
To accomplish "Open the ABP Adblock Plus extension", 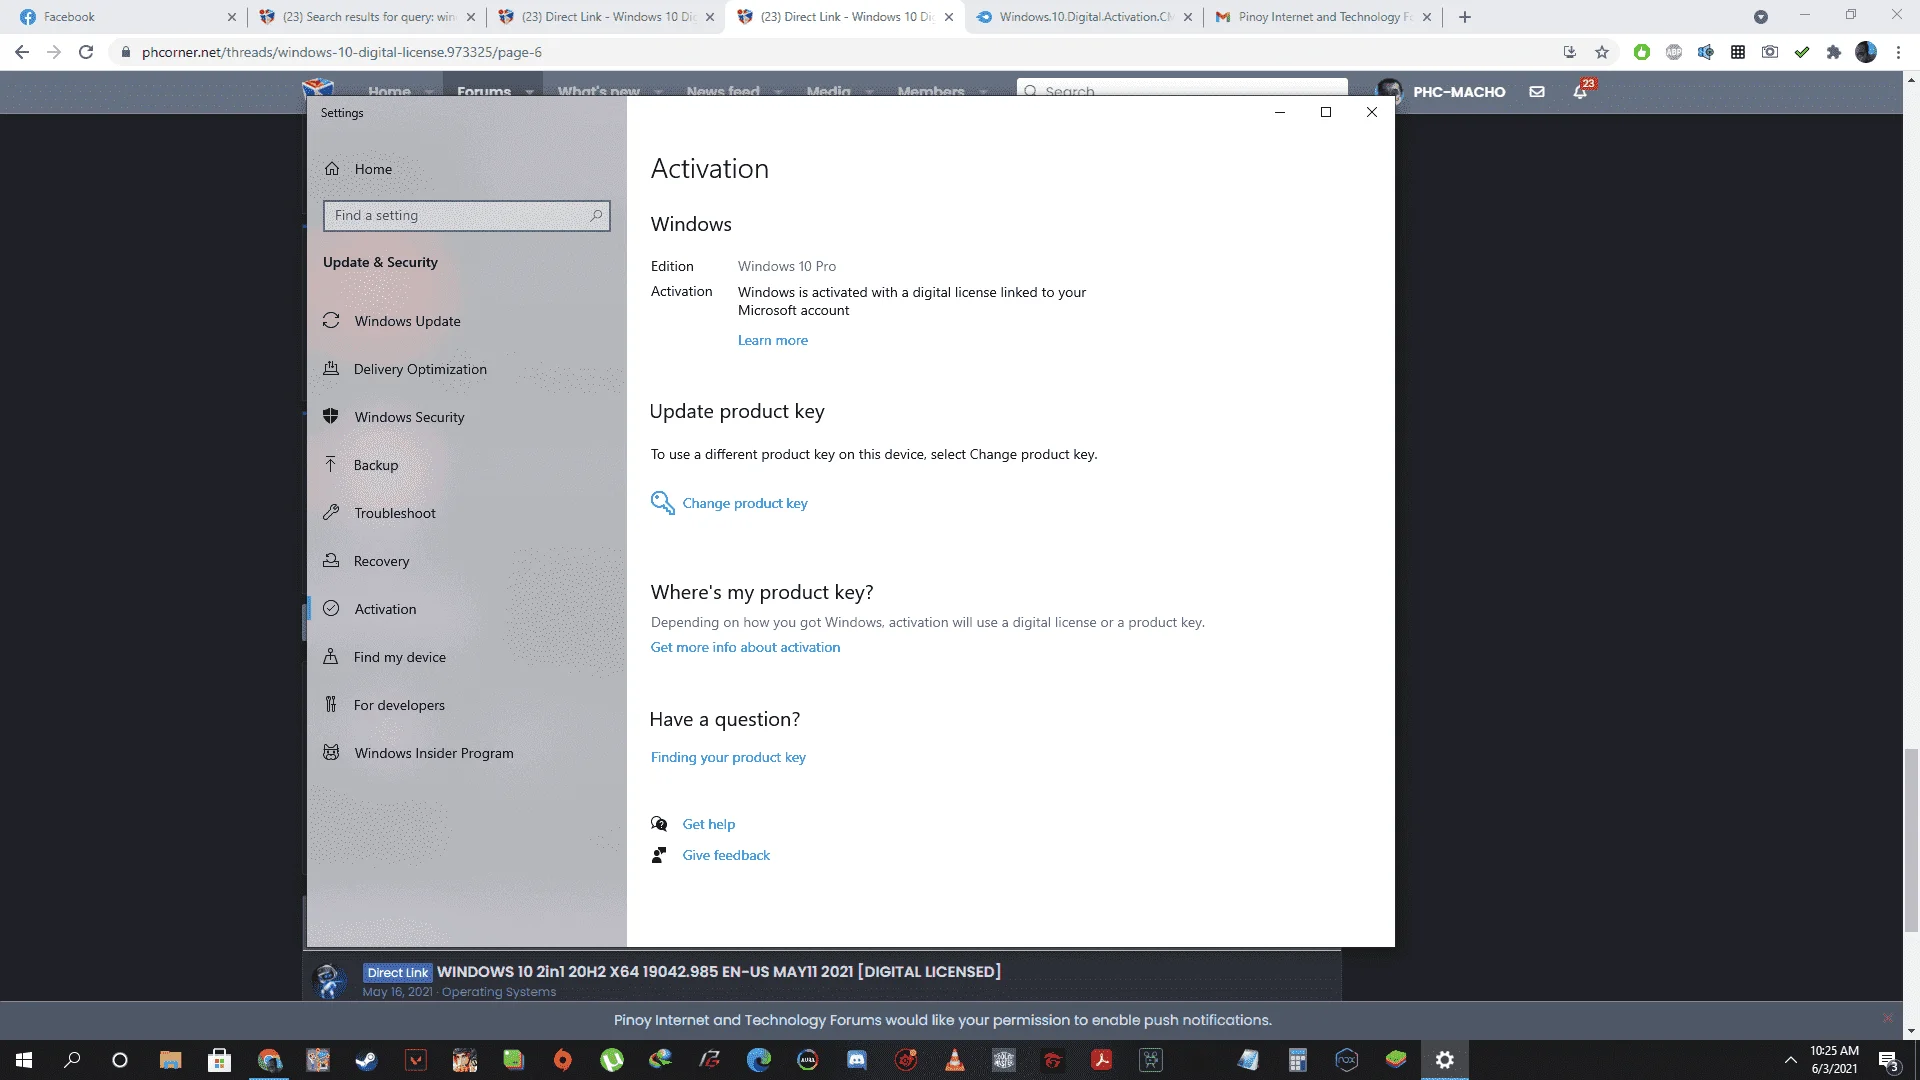I will [x=1674, y=52].
